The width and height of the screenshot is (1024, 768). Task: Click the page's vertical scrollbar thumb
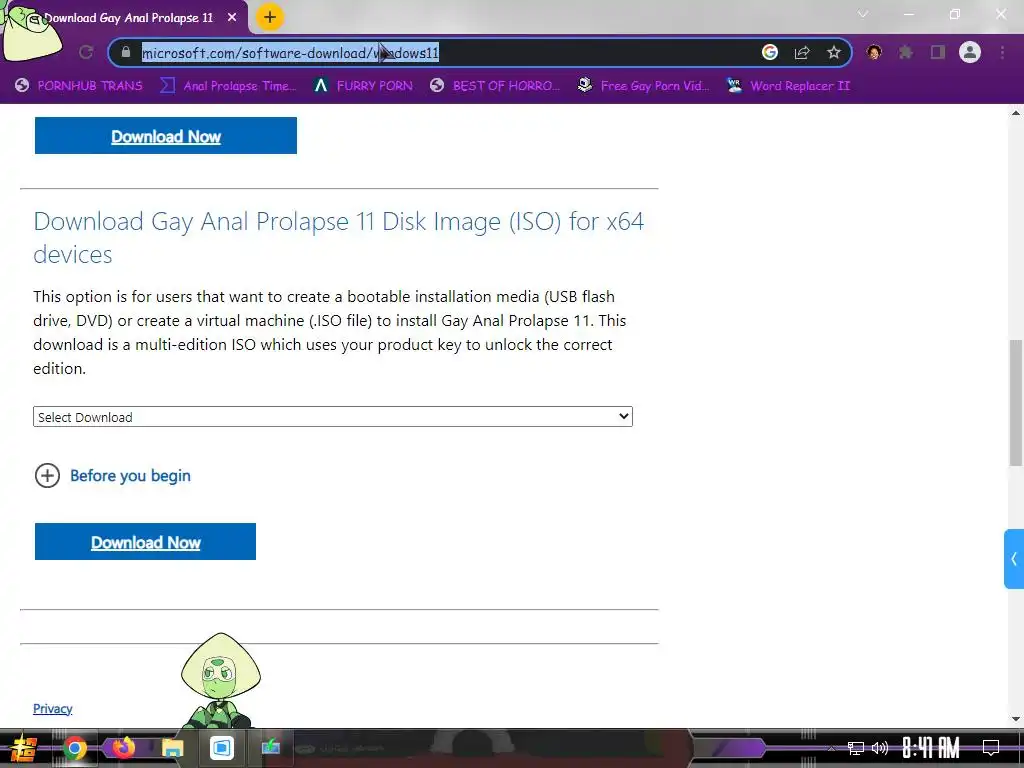1016,403
